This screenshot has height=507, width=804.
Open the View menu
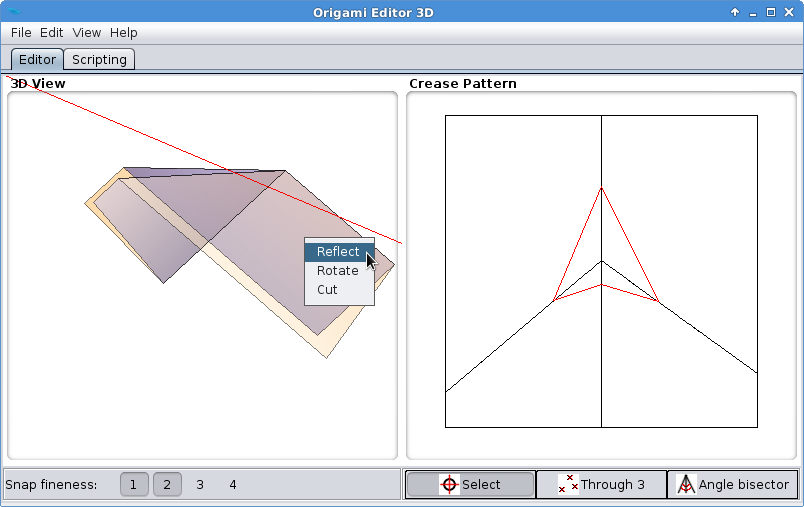point(87,33)
